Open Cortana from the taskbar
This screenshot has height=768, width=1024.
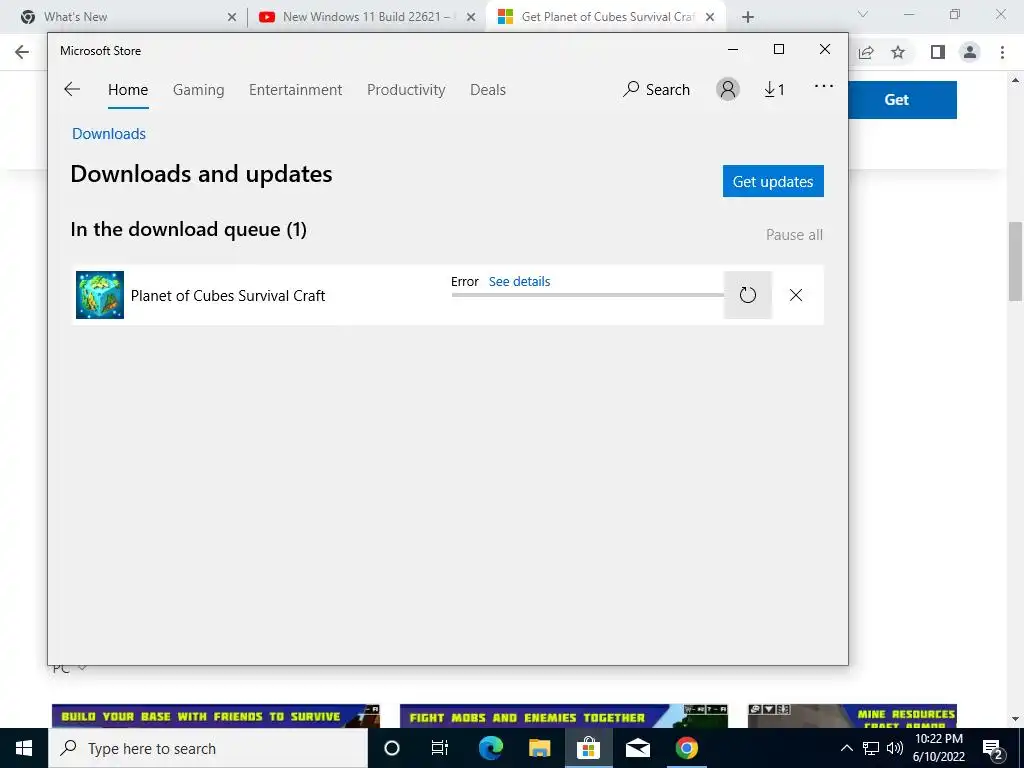(392, 748)
